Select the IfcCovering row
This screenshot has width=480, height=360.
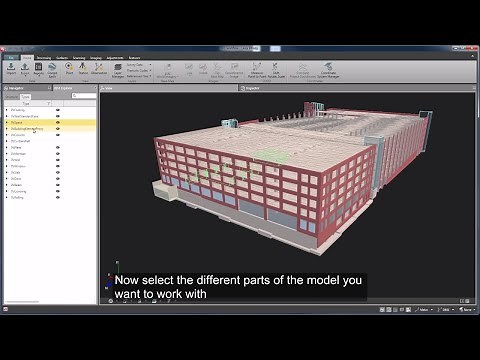click(x=50, y=191)
